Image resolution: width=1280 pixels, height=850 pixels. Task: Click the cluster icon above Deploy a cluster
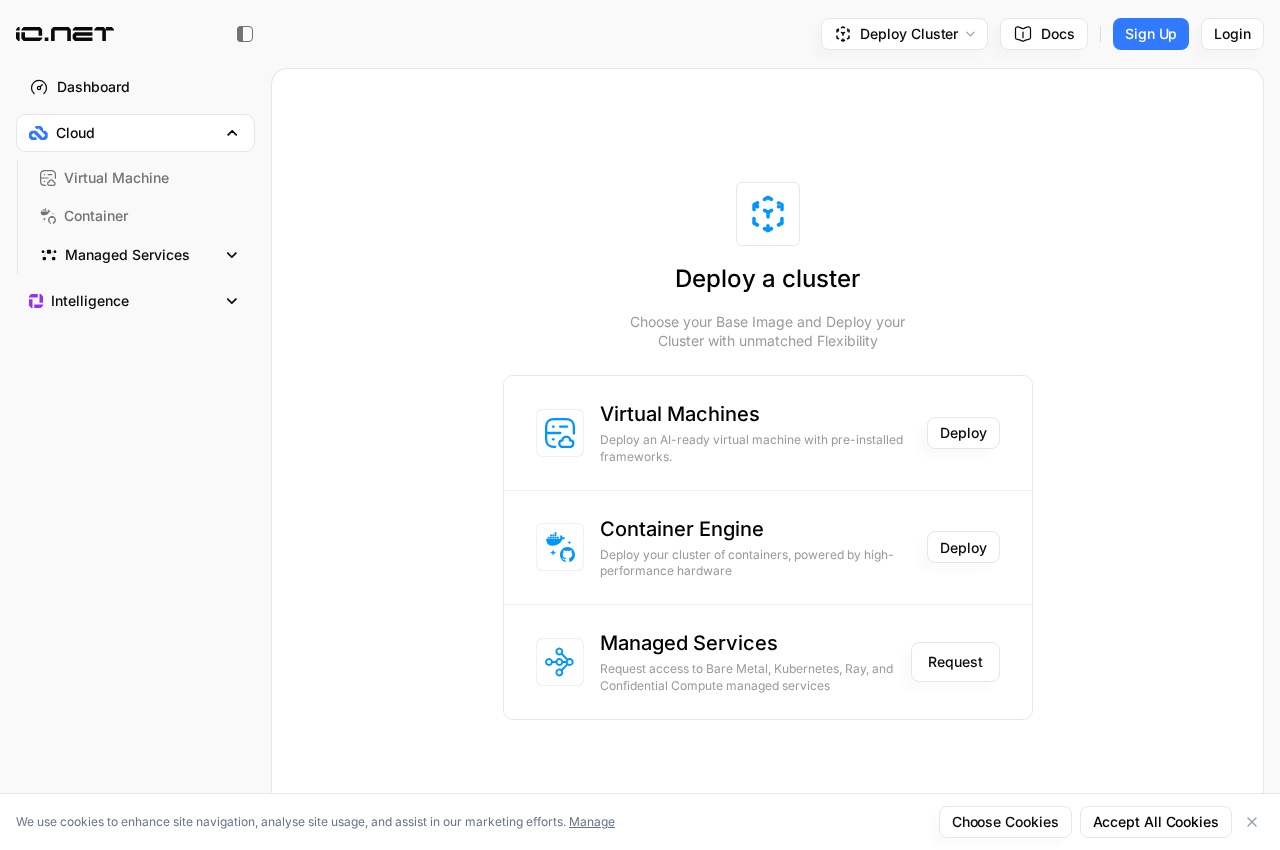point(768,214)
